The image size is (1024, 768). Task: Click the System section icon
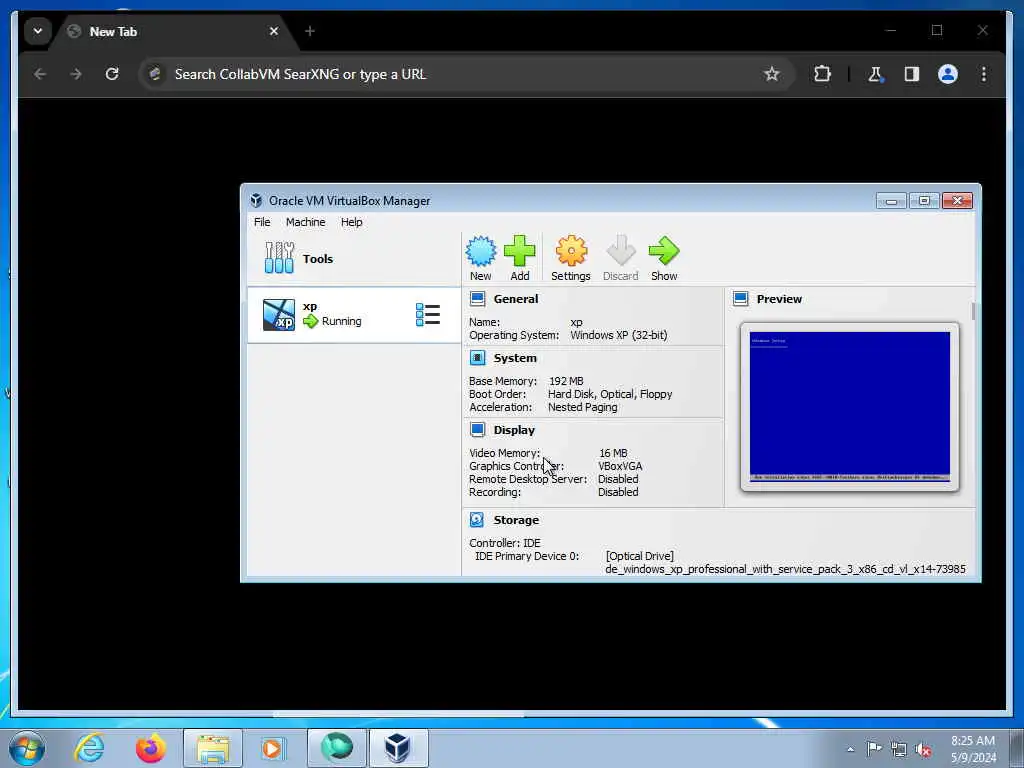[477, 358]
